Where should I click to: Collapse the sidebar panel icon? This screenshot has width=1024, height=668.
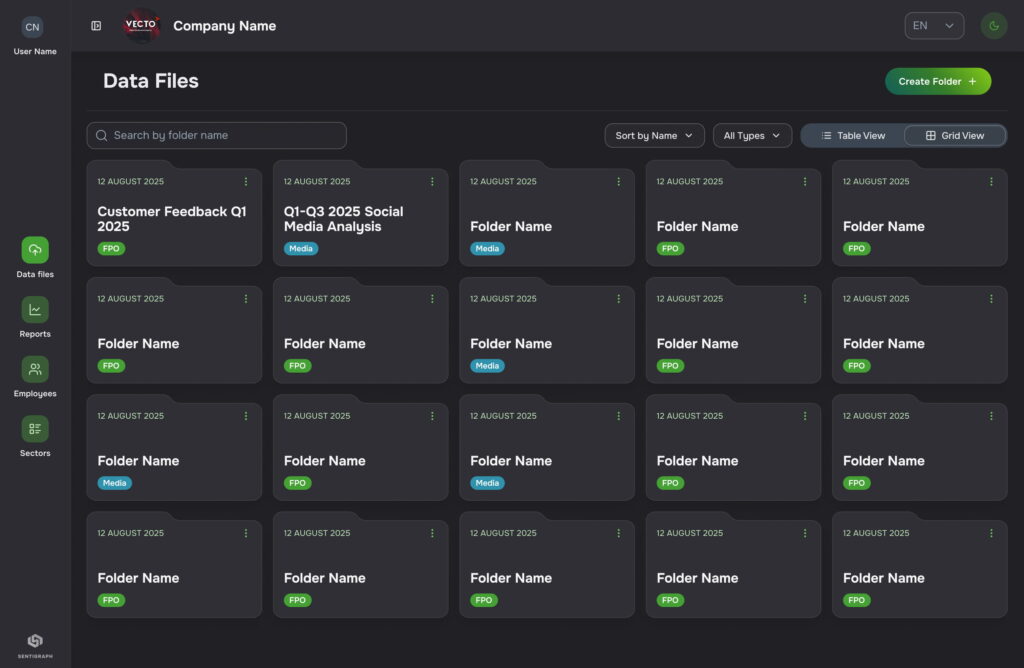[96, 26]
